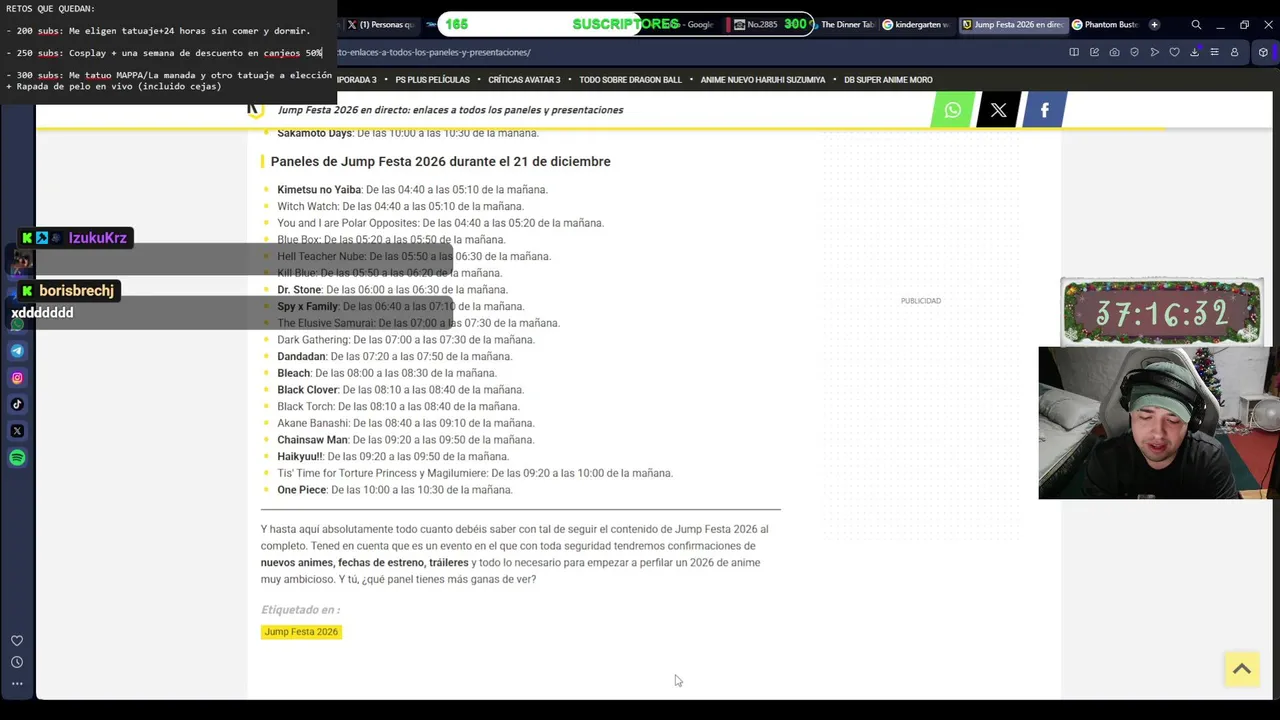The width and height of the screenshot is (1280, 720).
Task: Open bookmarks heart at sidebar bottom
Action: click(17, 641)
